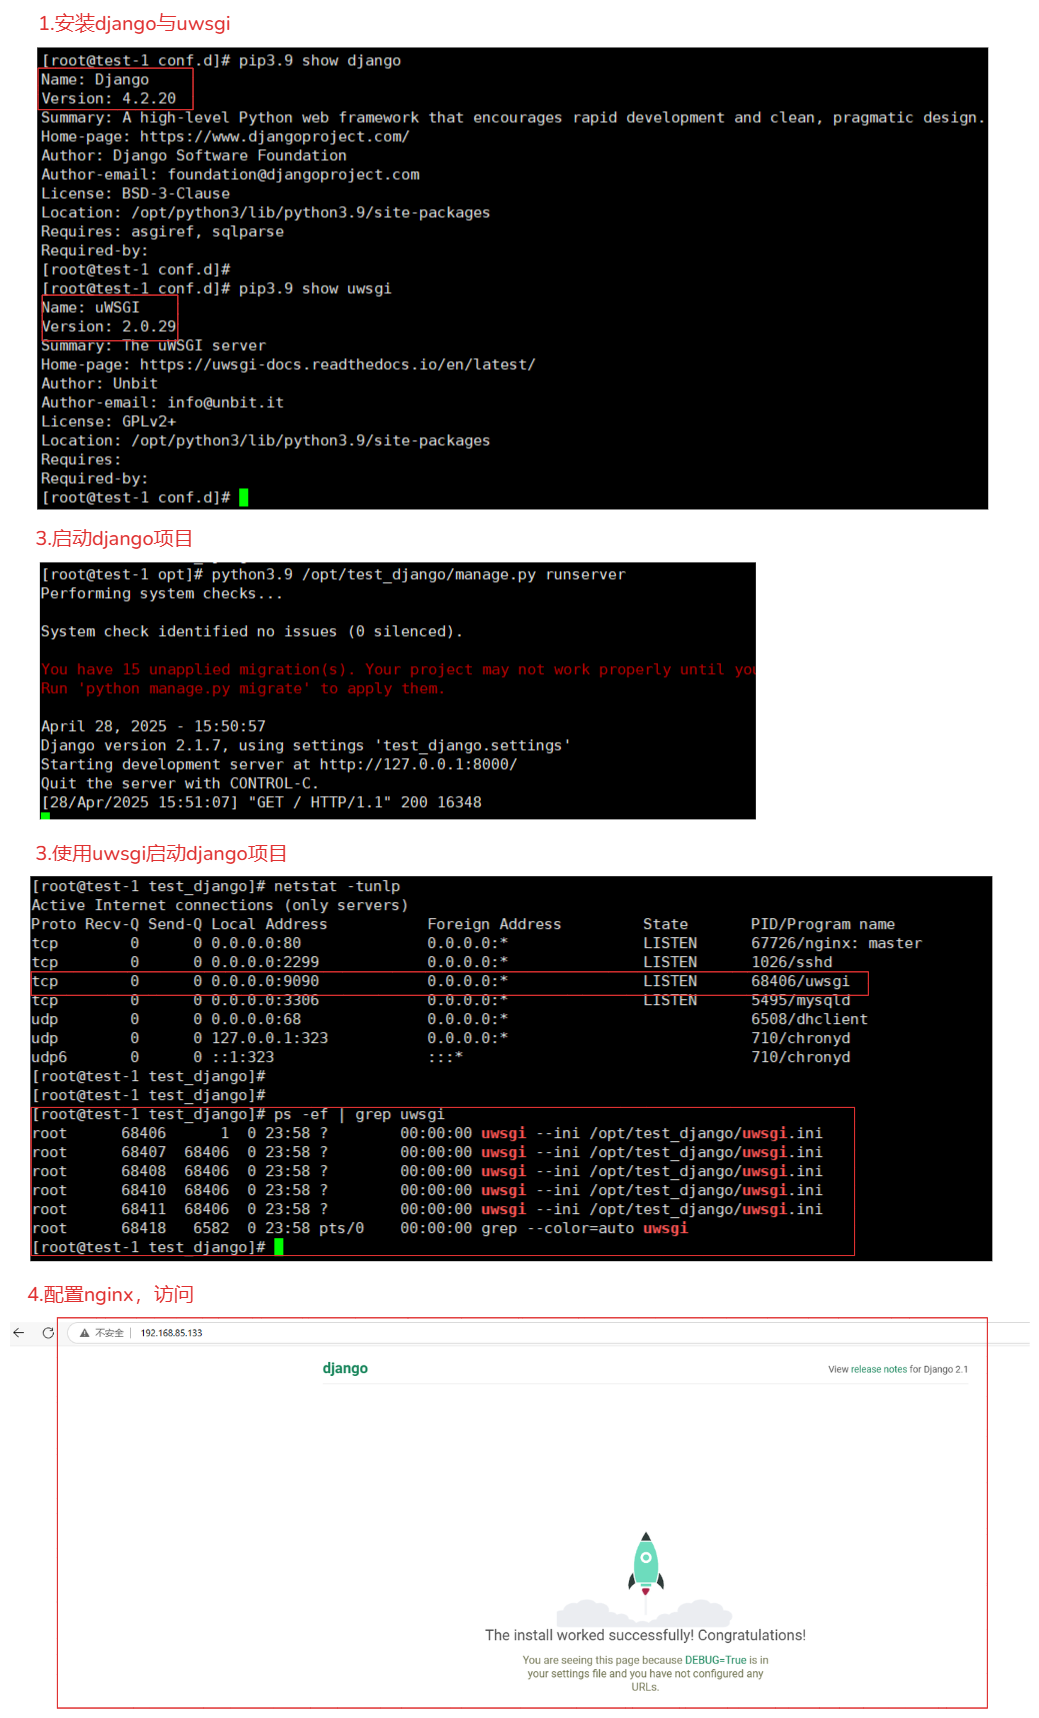Click the red 'python manage.py migrate' hint line
Screen dimensions: 1039x1718
[243, 688]
